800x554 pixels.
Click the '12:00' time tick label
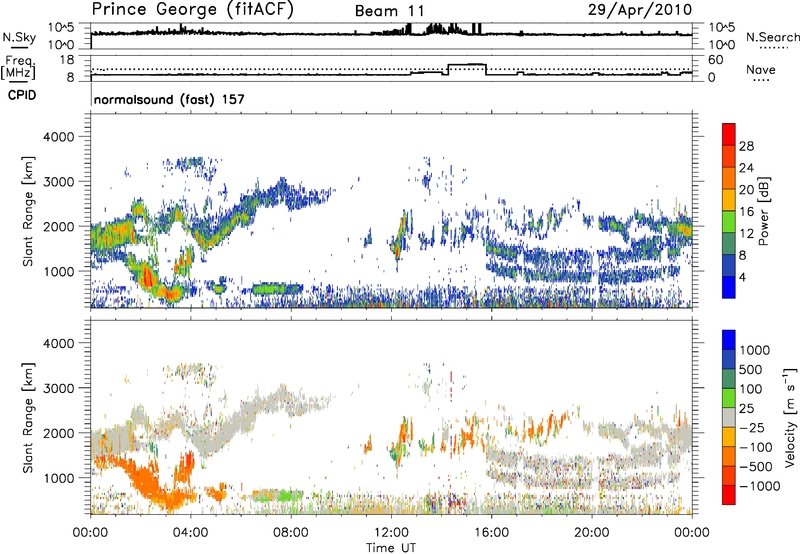pos(391,533)
